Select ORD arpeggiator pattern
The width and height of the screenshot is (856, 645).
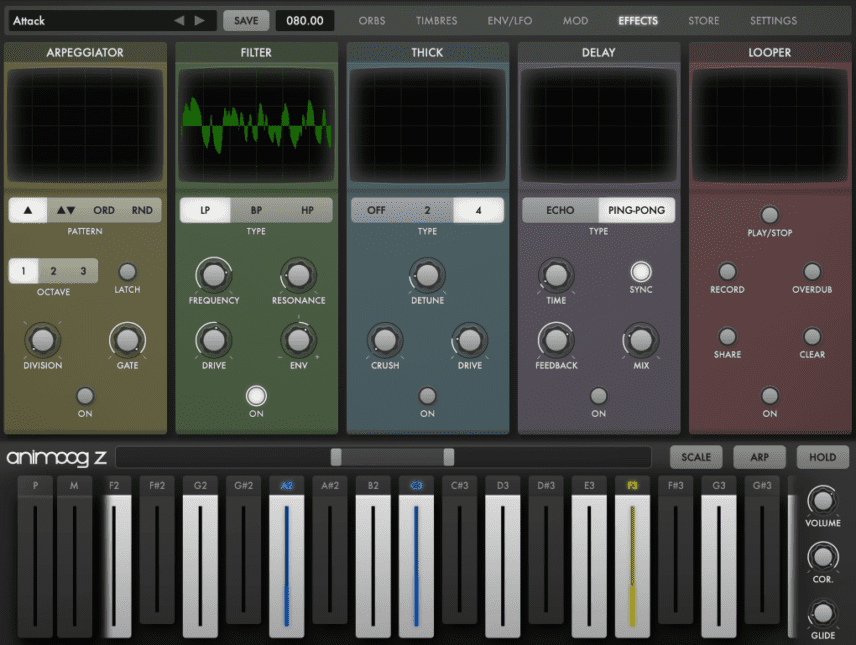(104, 210)
